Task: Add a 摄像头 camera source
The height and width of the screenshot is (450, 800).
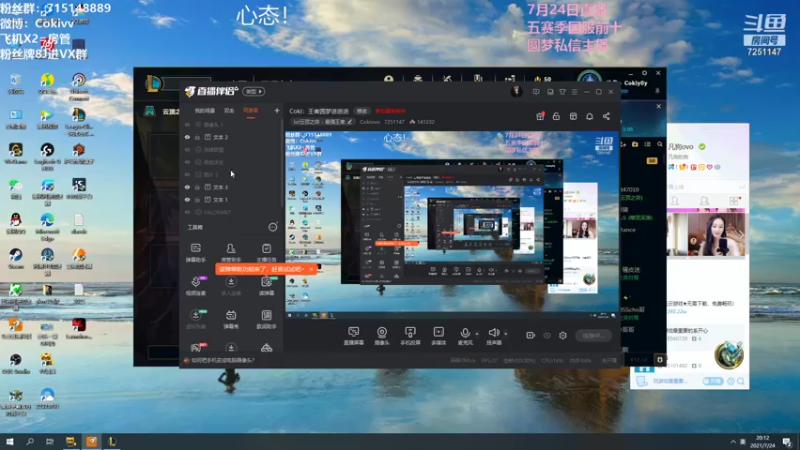Action: point(382,336)
